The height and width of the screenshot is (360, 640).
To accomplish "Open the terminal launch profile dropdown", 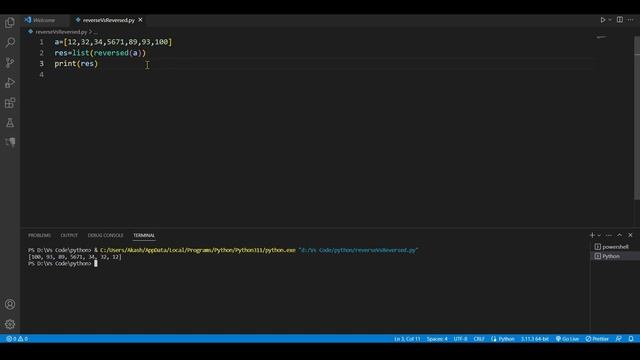I will click(599, 235).
